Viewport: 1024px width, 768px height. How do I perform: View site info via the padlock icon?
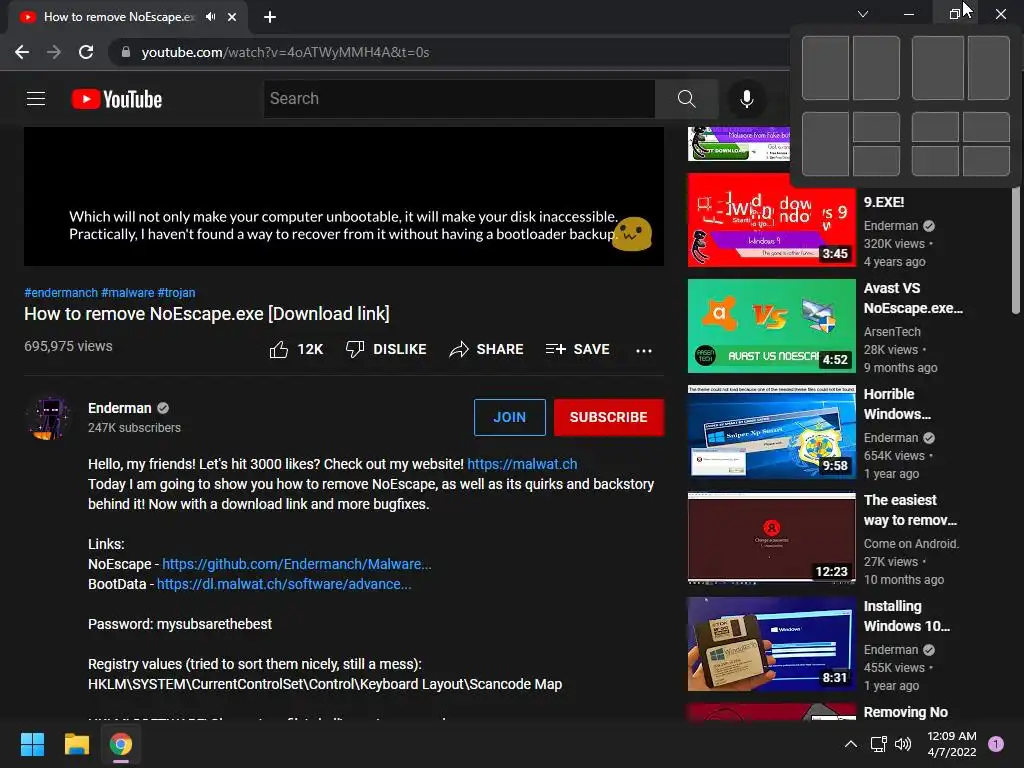(x=125, y=52)
